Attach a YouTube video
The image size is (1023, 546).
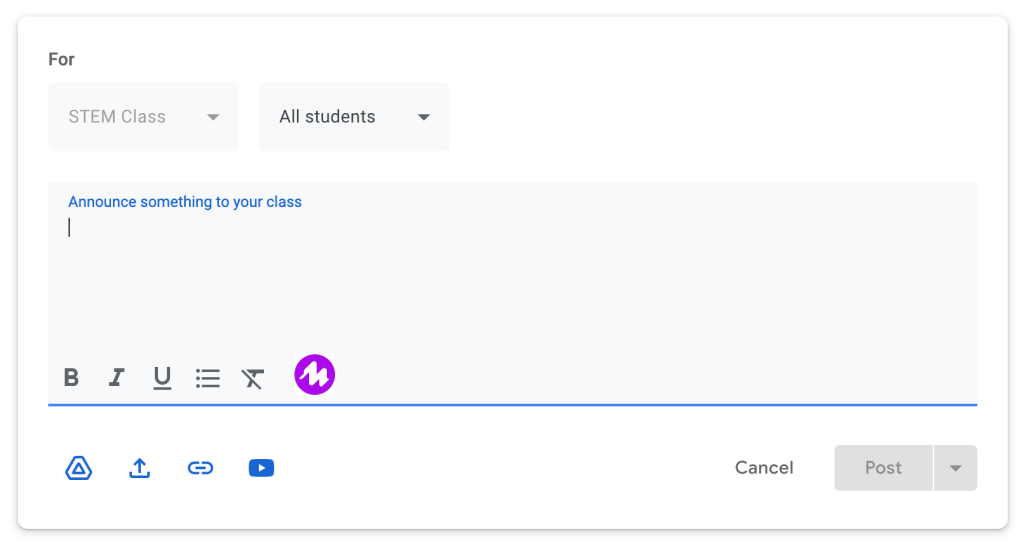pos(261,468)
